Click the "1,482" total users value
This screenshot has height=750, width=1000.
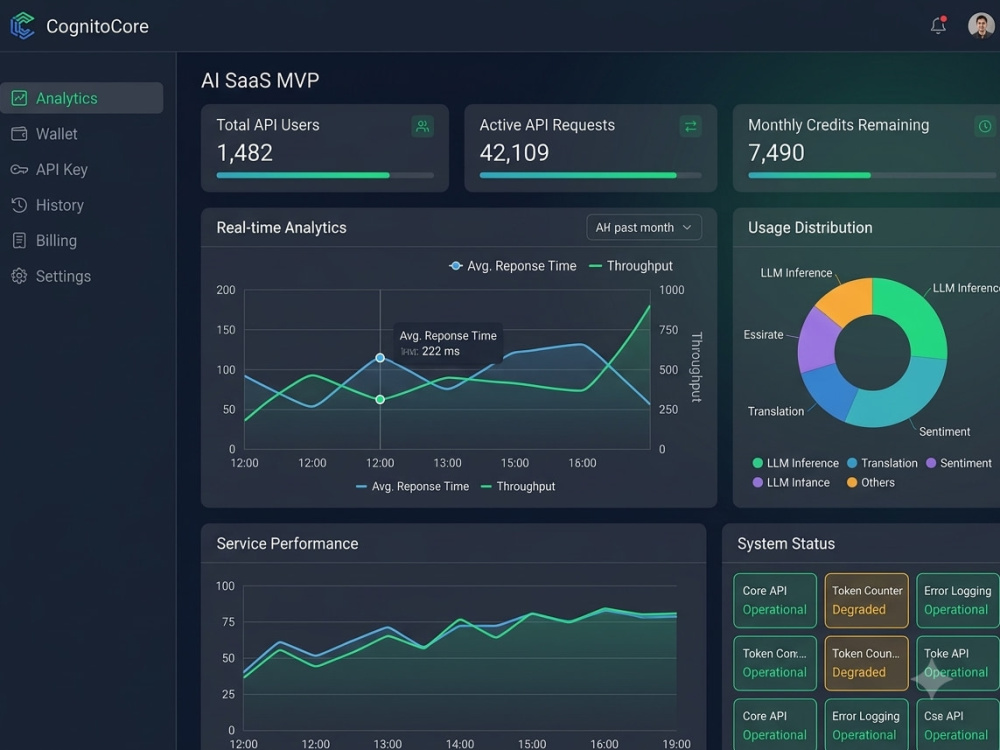coord(244,152)
